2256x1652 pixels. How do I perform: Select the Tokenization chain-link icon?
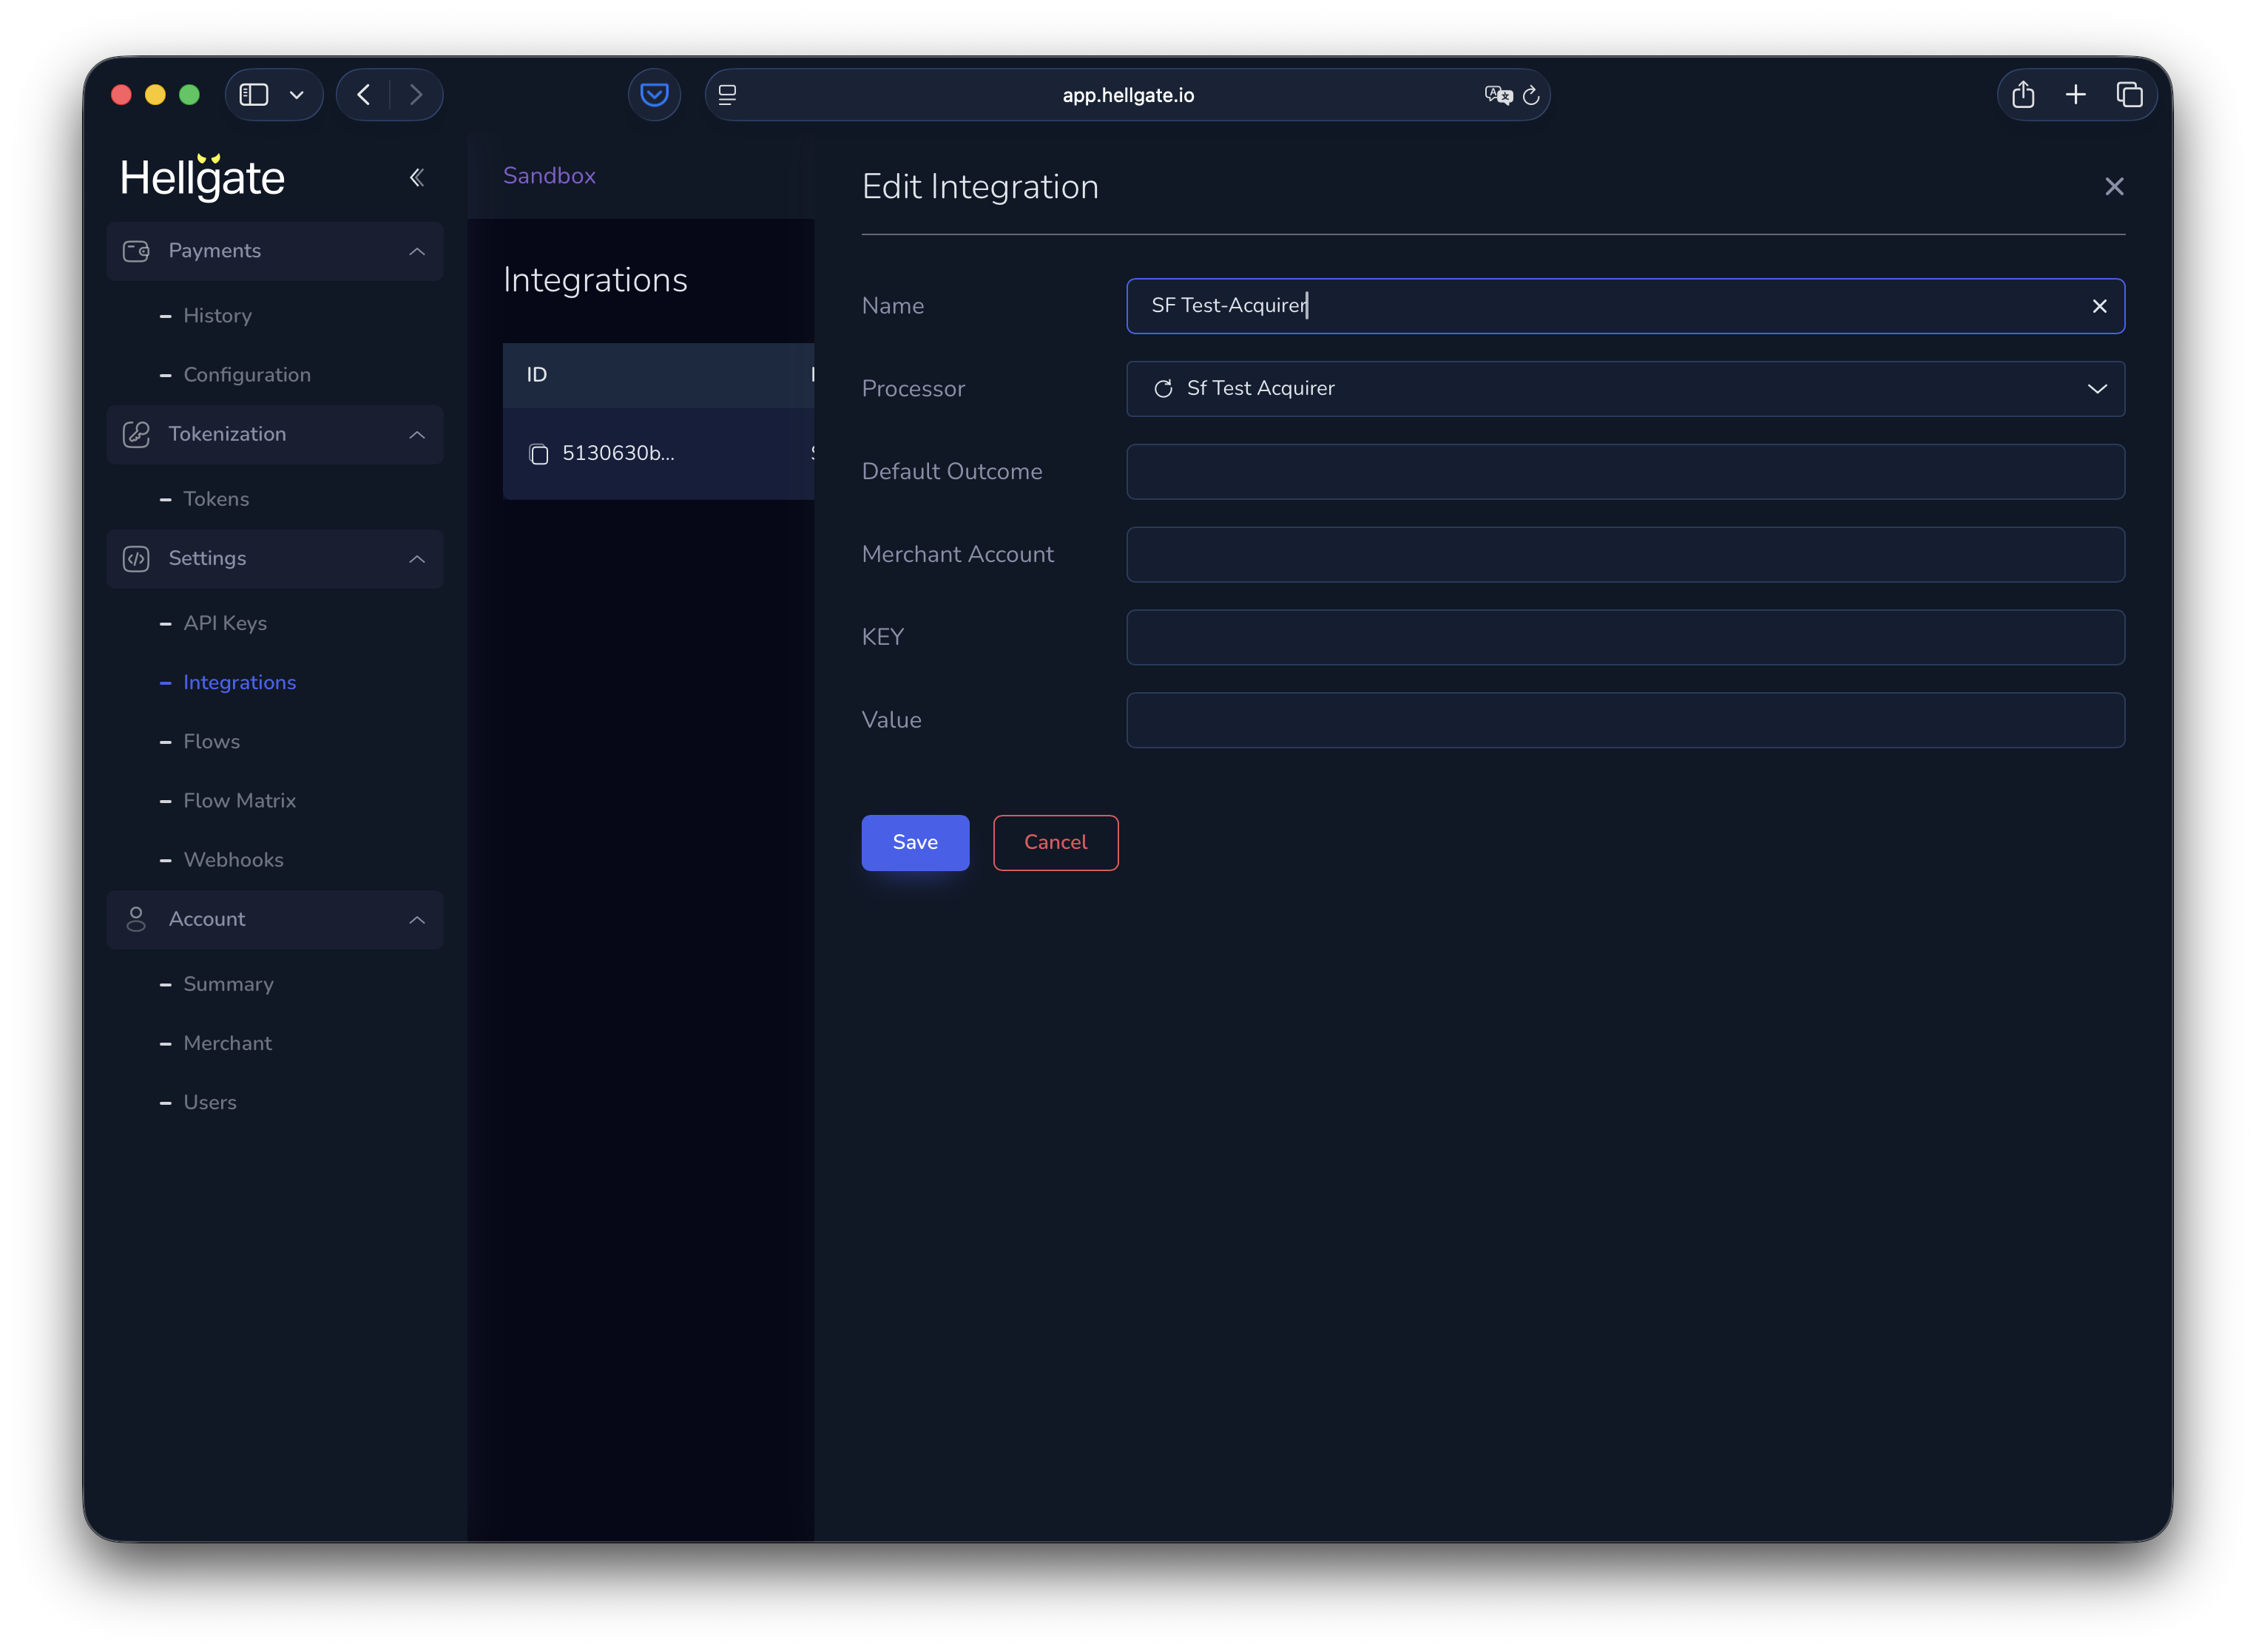(x=136, y=434)
